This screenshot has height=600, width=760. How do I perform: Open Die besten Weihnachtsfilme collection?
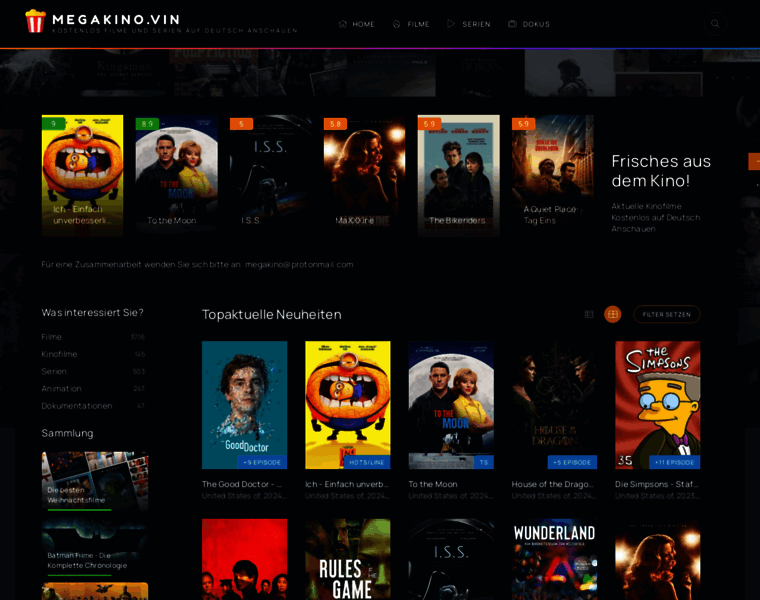coord(95,481)
